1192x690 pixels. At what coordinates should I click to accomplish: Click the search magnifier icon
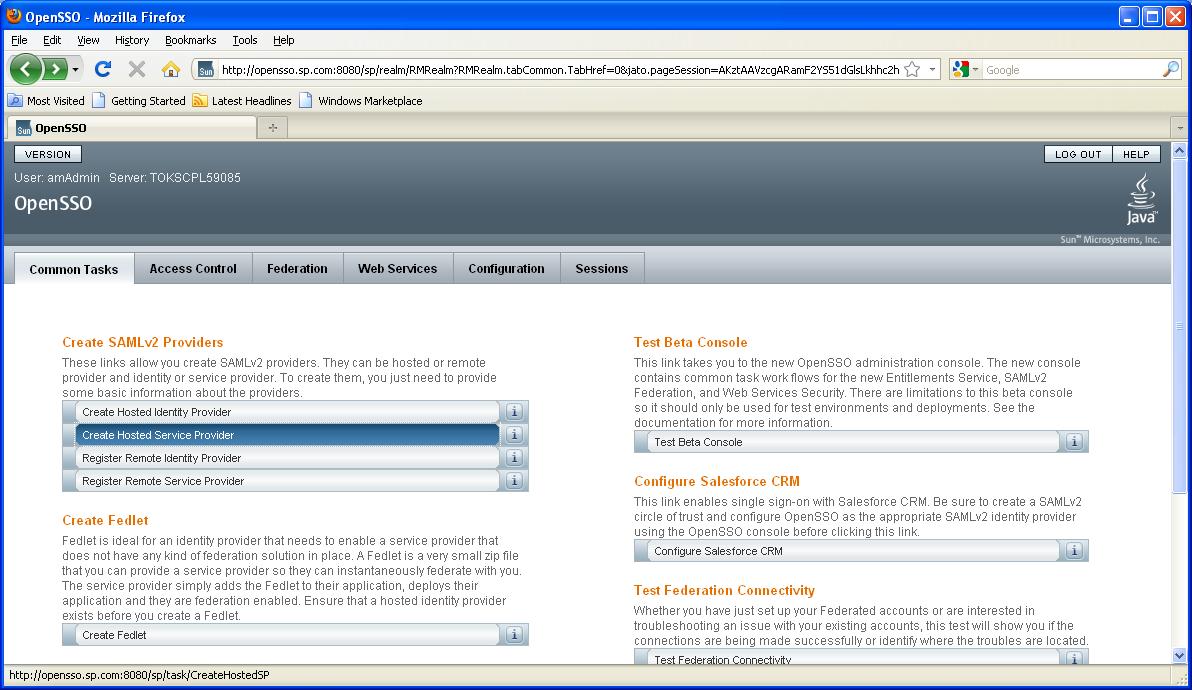click(x=1171, y=70)
